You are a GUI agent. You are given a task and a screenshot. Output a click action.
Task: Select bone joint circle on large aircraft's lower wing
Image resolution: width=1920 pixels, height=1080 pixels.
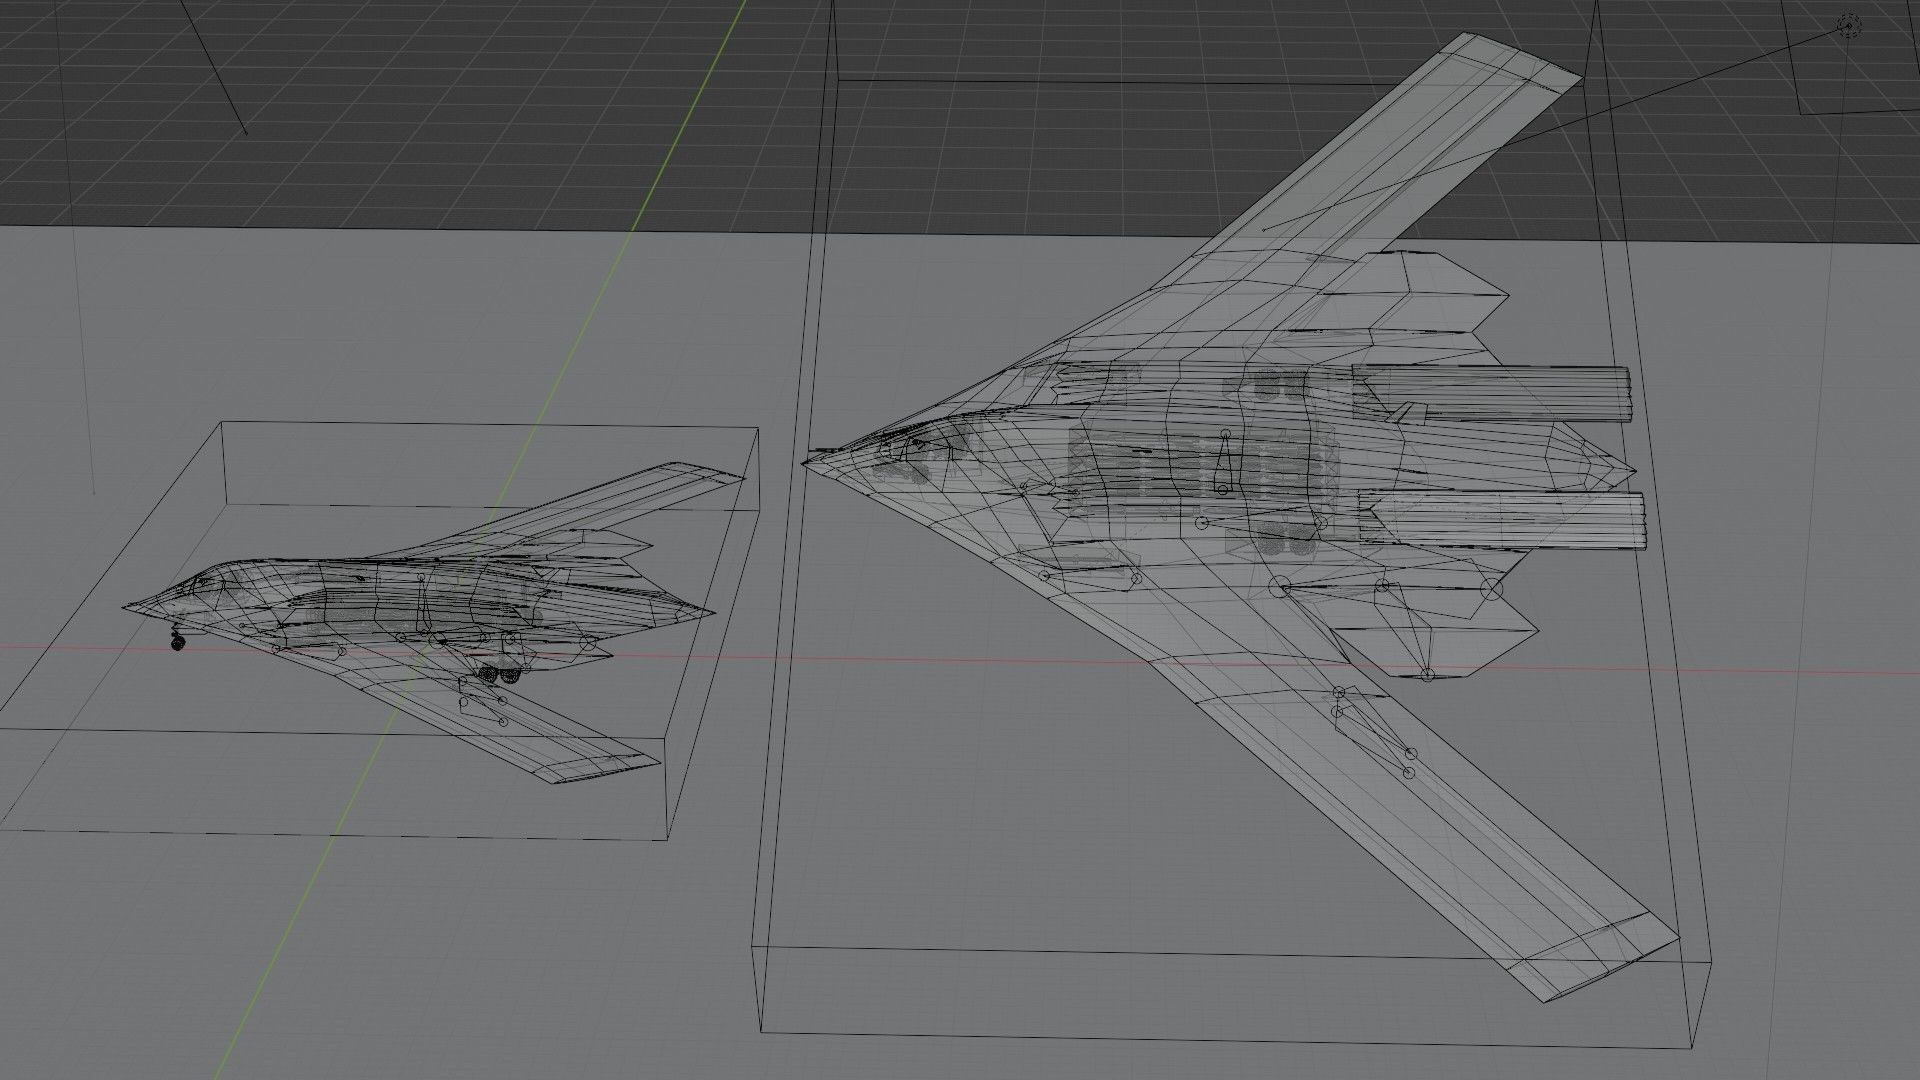click(x=1410, y=753)
